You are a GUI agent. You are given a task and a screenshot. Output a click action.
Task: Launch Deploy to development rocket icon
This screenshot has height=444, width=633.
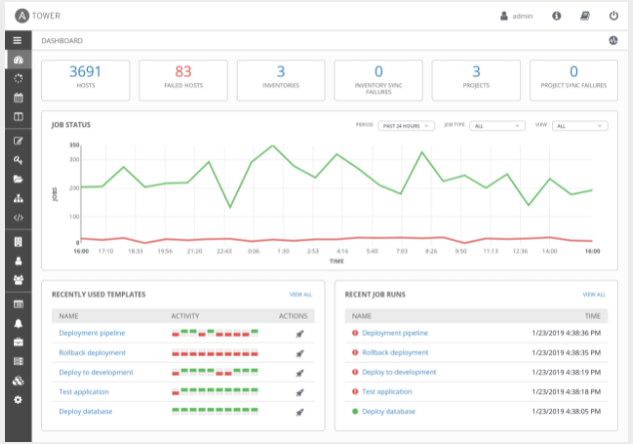[300, 373]
